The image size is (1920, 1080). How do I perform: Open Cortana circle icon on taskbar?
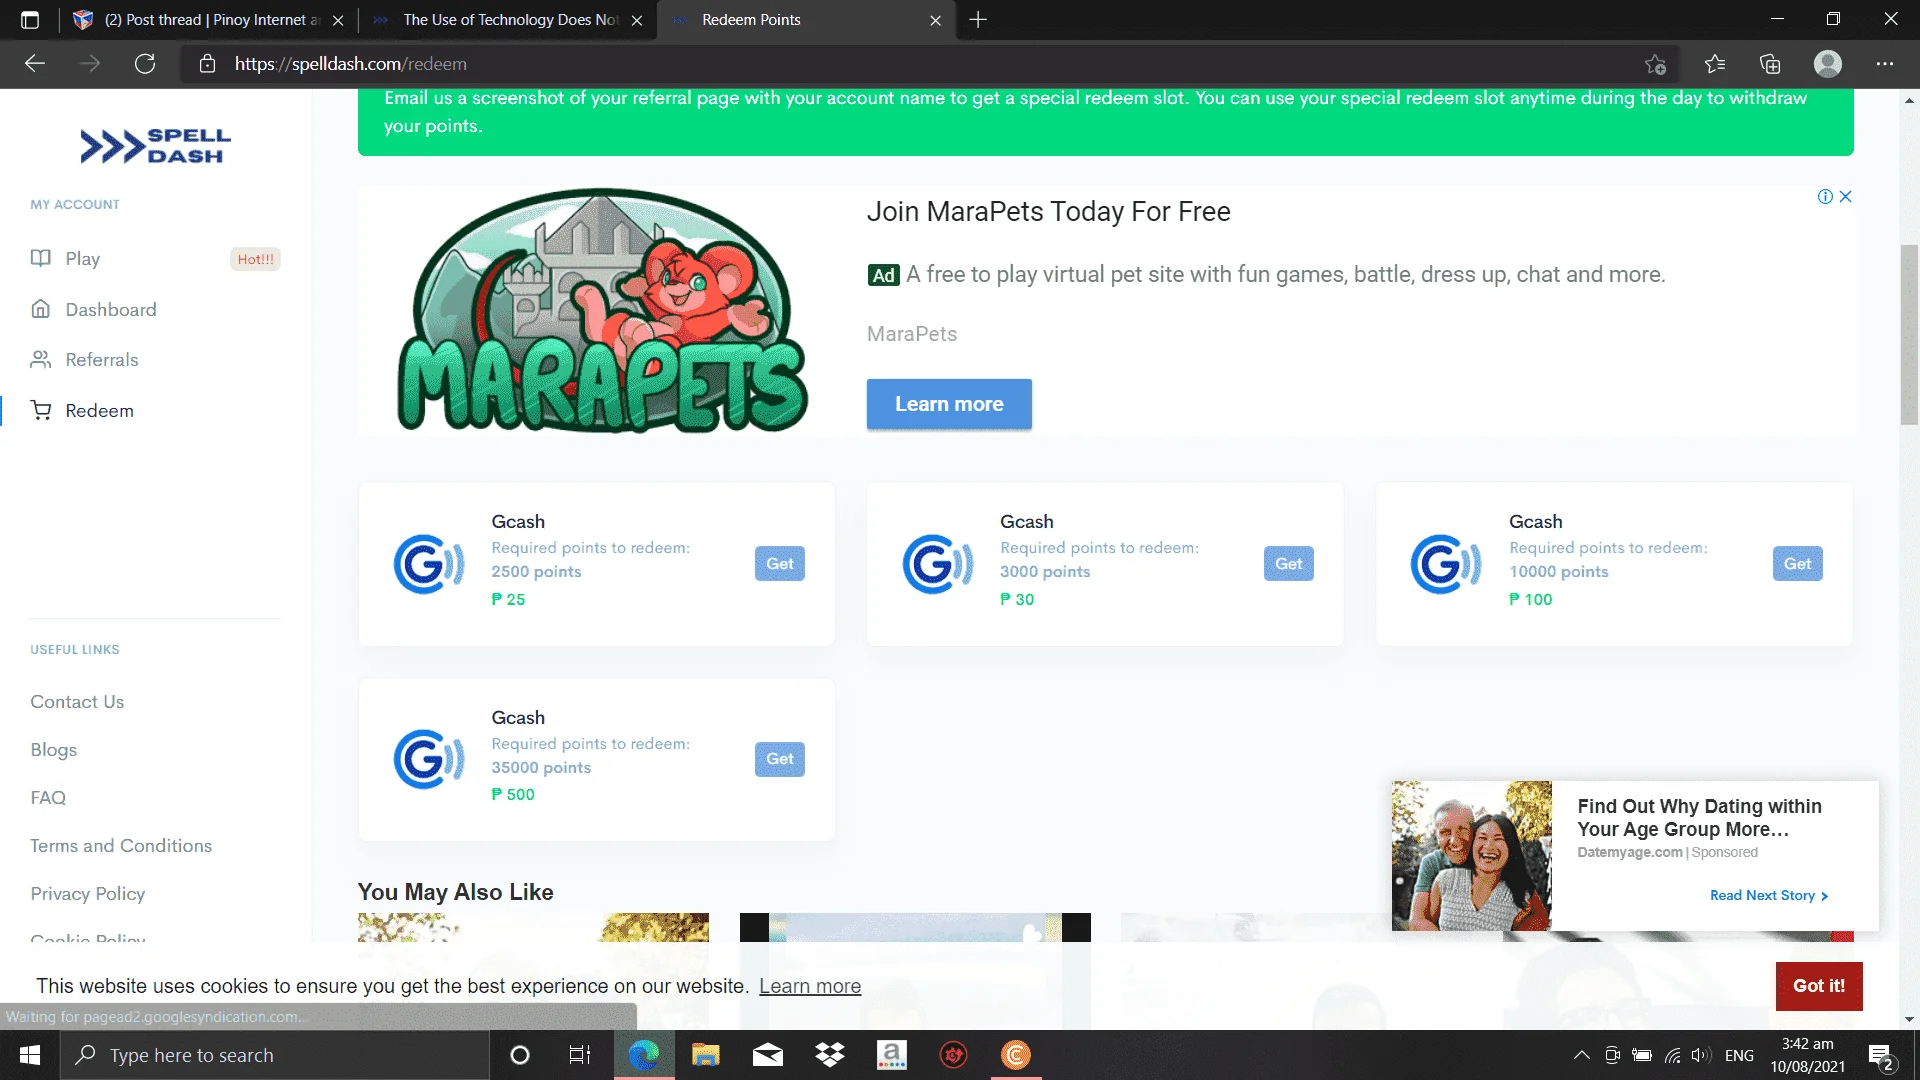coord(520,1055)
